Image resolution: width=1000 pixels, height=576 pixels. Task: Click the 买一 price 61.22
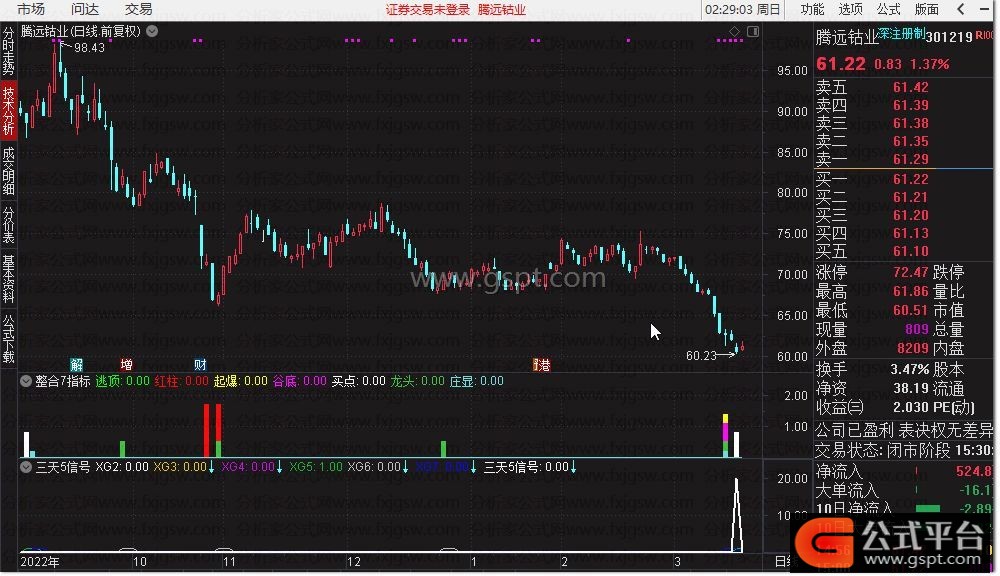click(x=911, y=179)
